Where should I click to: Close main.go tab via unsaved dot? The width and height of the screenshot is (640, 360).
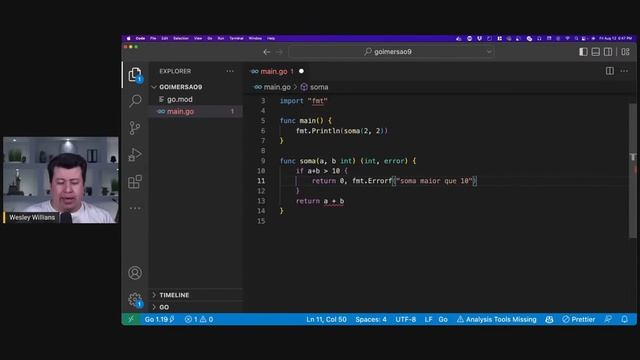click(301, 71)
